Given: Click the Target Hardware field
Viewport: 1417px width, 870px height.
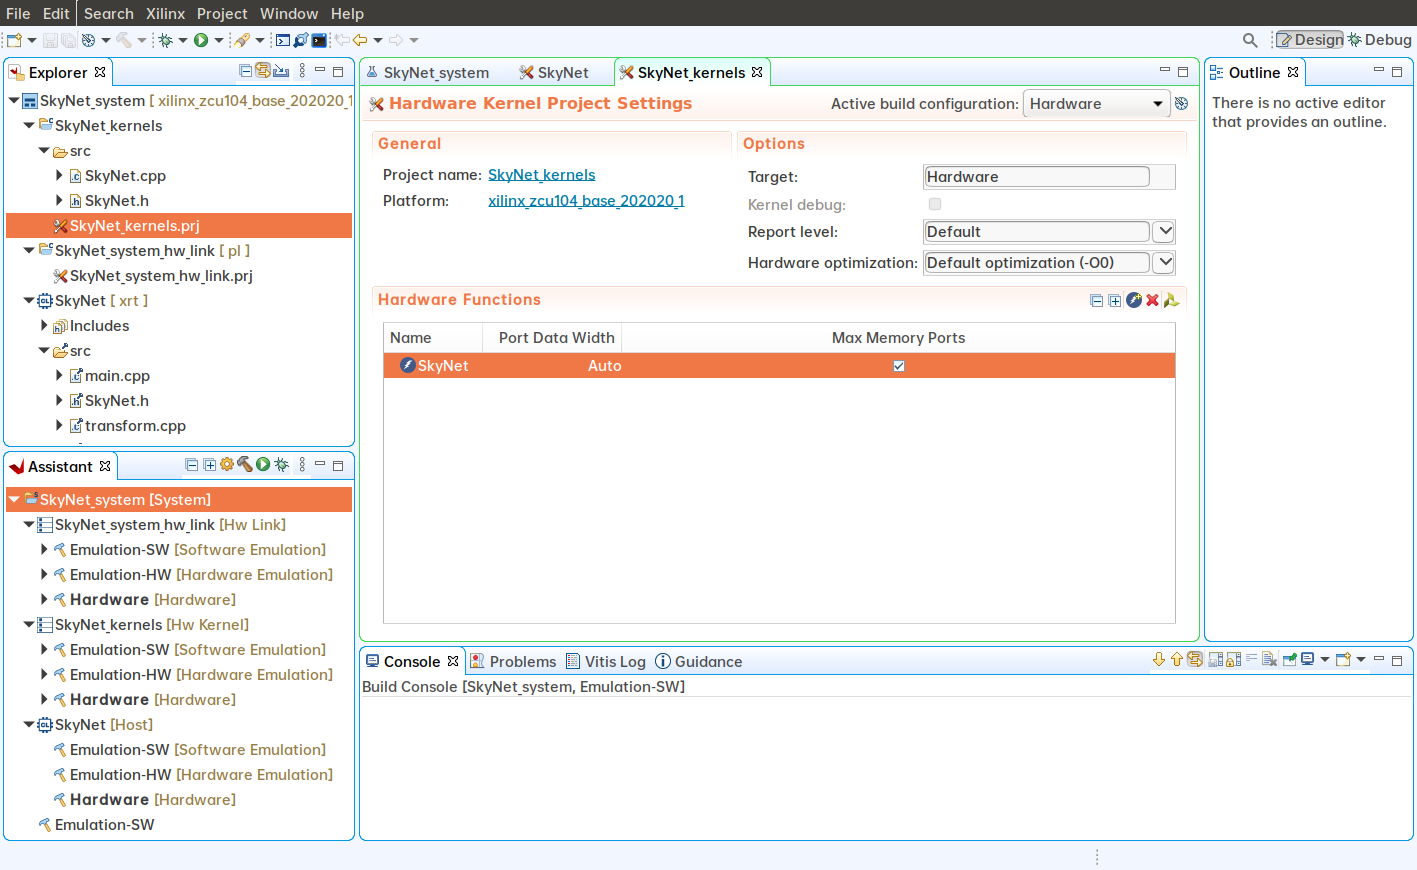Looking at the screenshot, I should 1037,177.
